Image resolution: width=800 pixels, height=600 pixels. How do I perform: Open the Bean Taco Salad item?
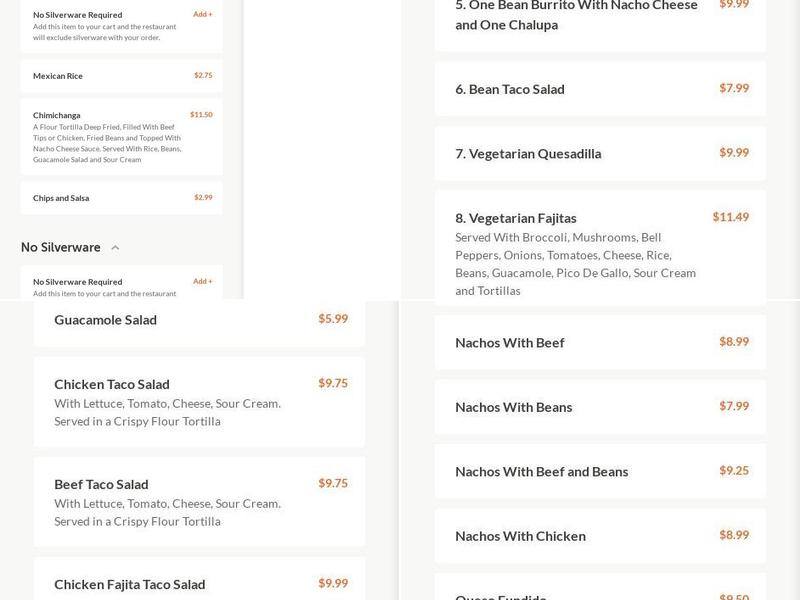600,89
